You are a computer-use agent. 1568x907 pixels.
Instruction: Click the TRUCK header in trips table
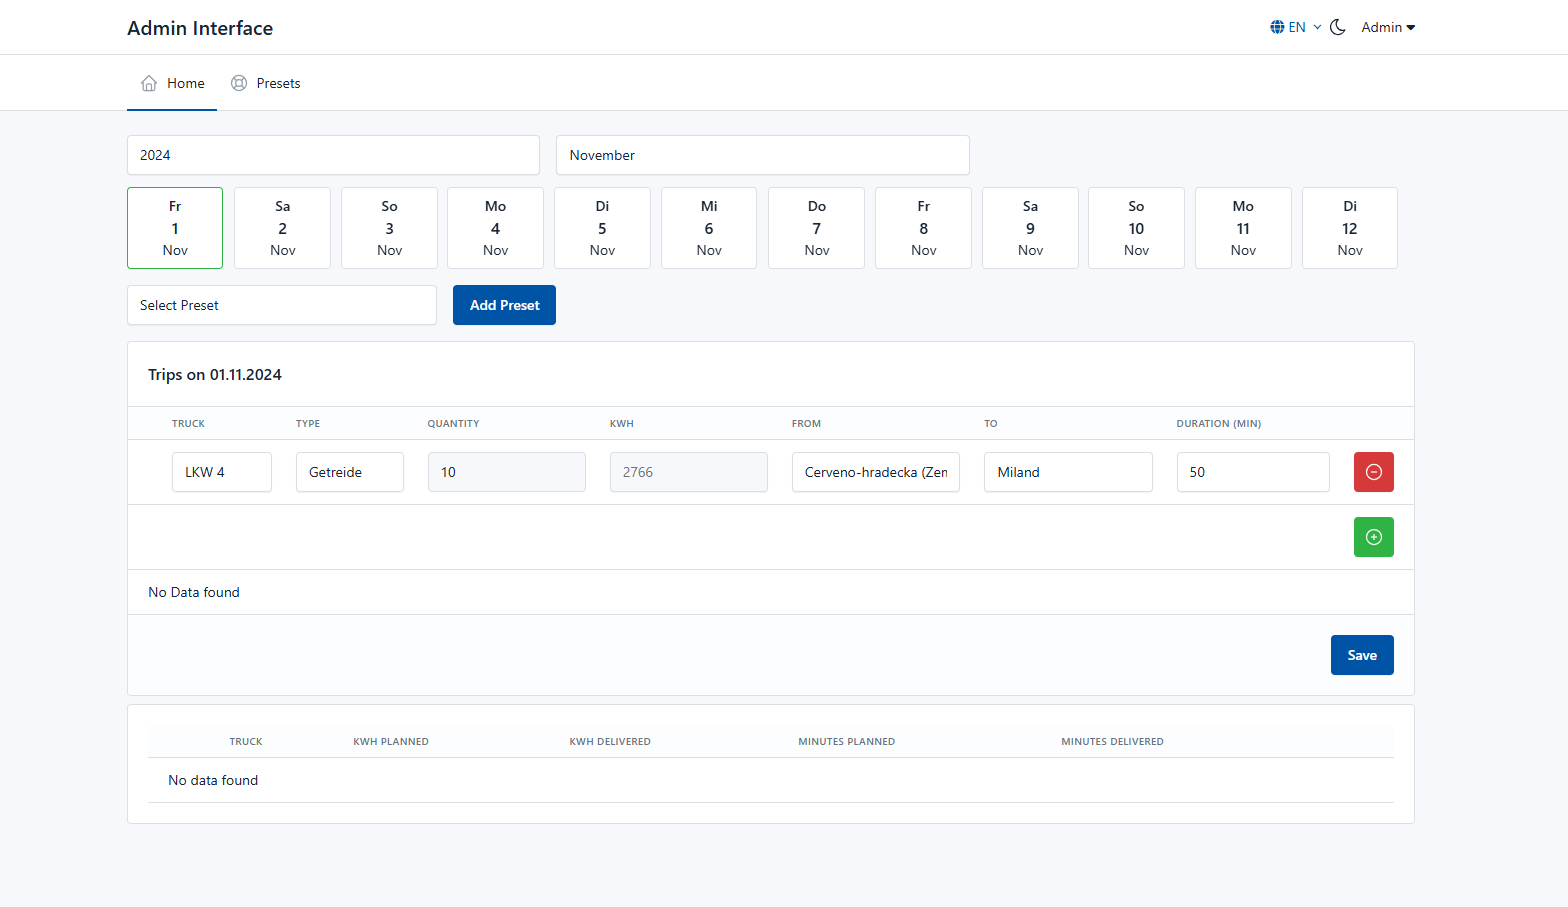pyautogui.click(x=188, y=424)
